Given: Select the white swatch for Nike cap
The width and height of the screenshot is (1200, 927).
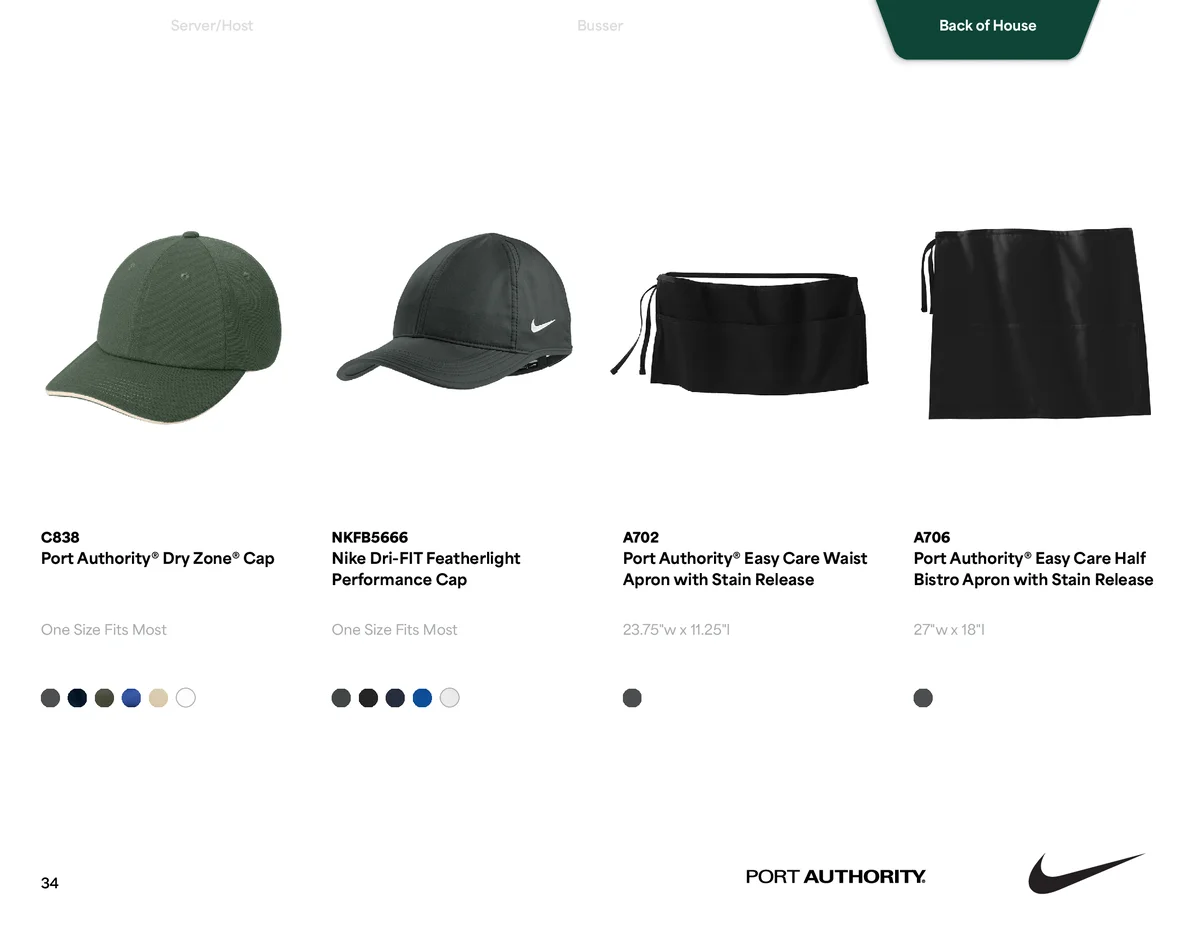Looking at the screenshot, I should pos(450,698).
